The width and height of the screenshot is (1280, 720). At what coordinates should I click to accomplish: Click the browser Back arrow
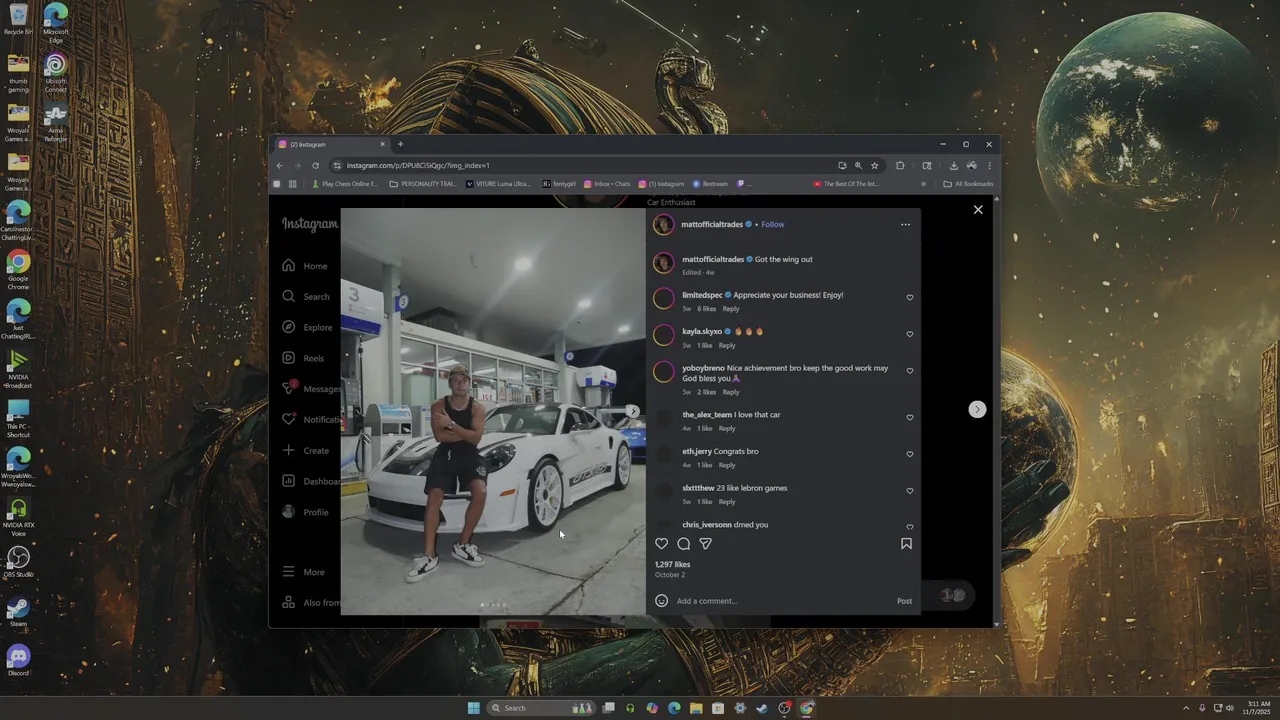click(280, 166)
